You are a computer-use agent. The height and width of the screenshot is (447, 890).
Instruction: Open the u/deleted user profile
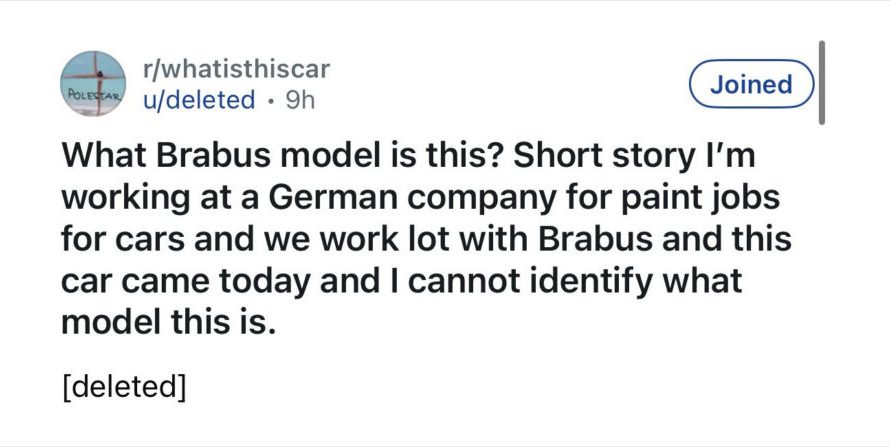(199, 101)
